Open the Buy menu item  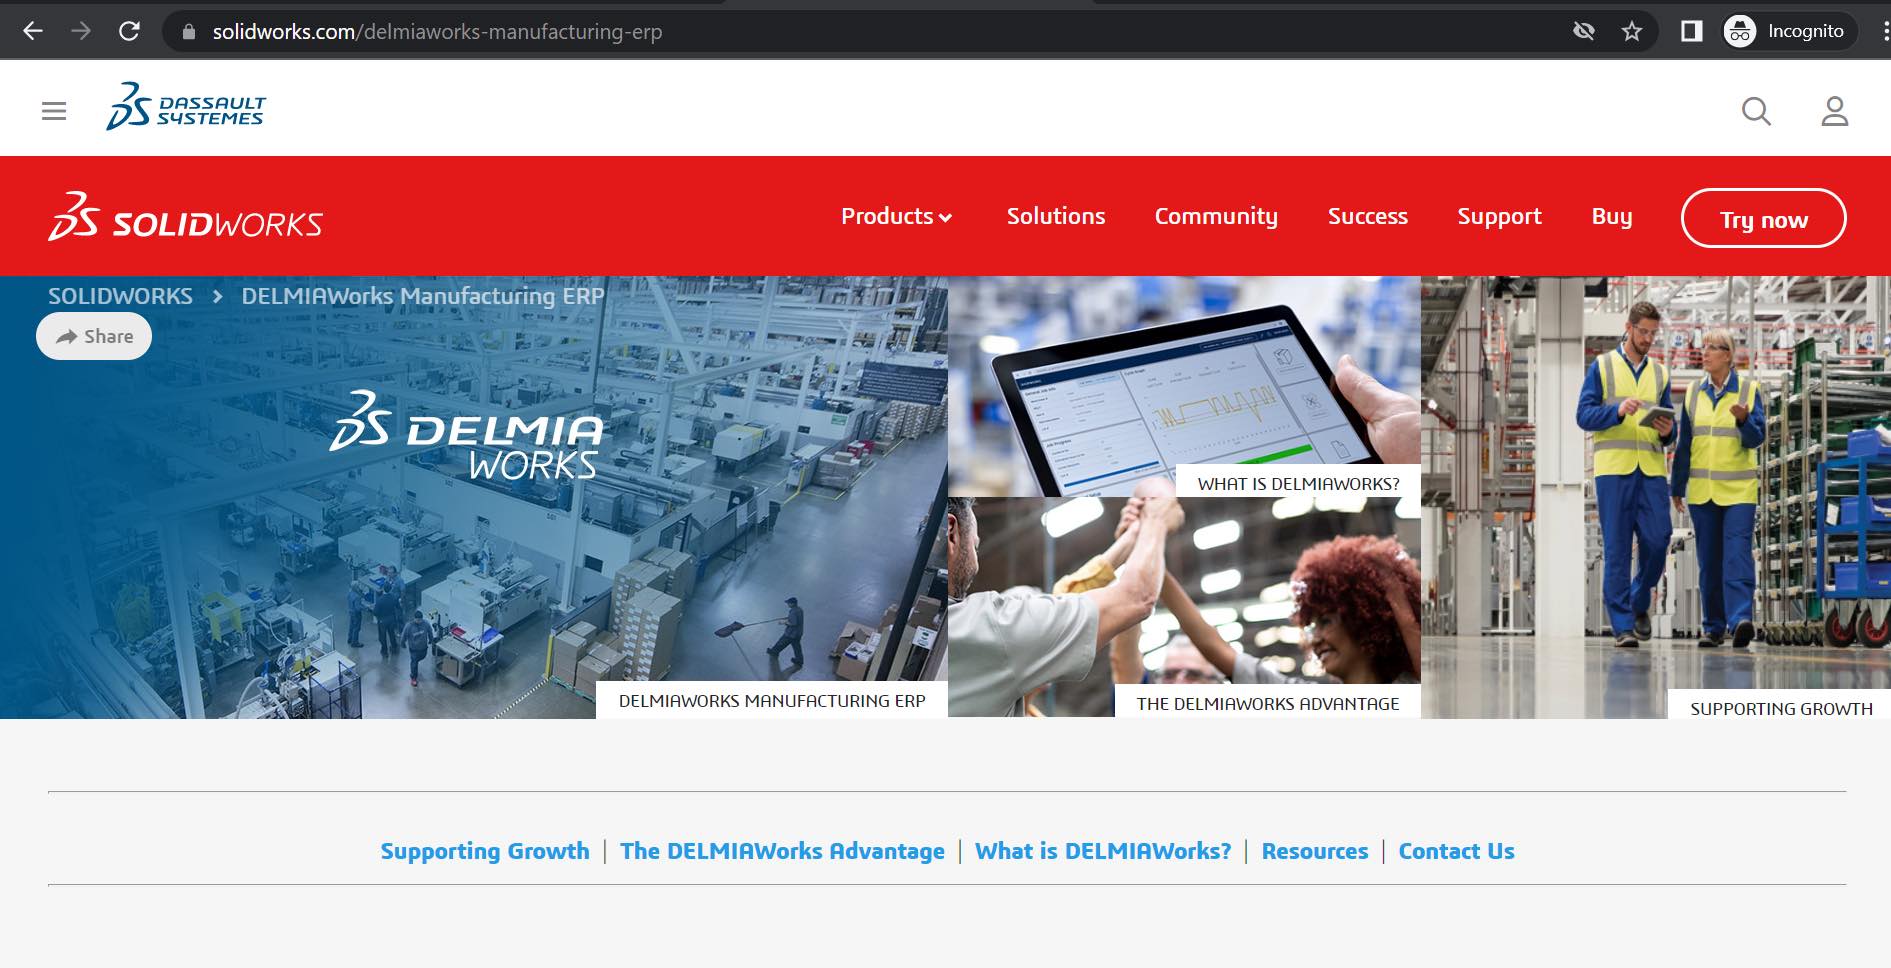(x=1611, y=216)
